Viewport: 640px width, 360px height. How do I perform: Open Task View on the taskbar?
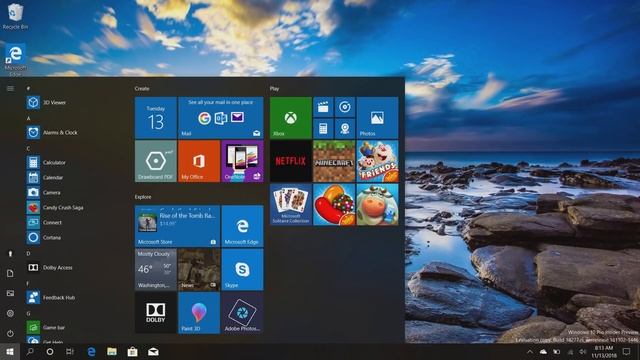(70, 351)
